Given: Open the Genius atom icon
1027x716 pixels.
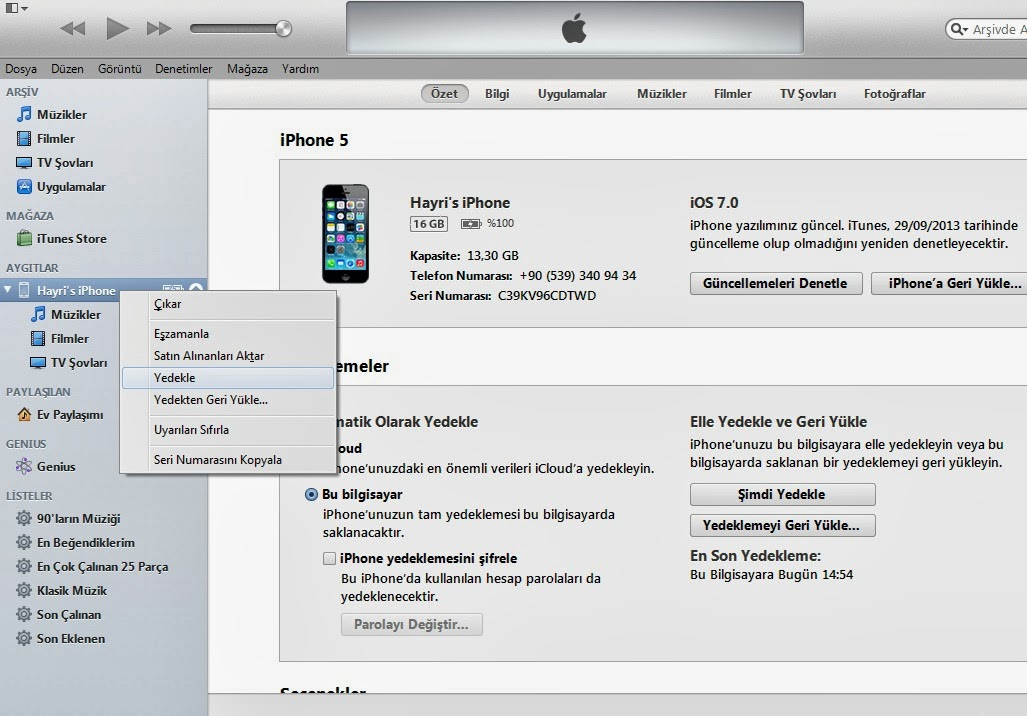Looking at the screenshot, I should [24, 466].
